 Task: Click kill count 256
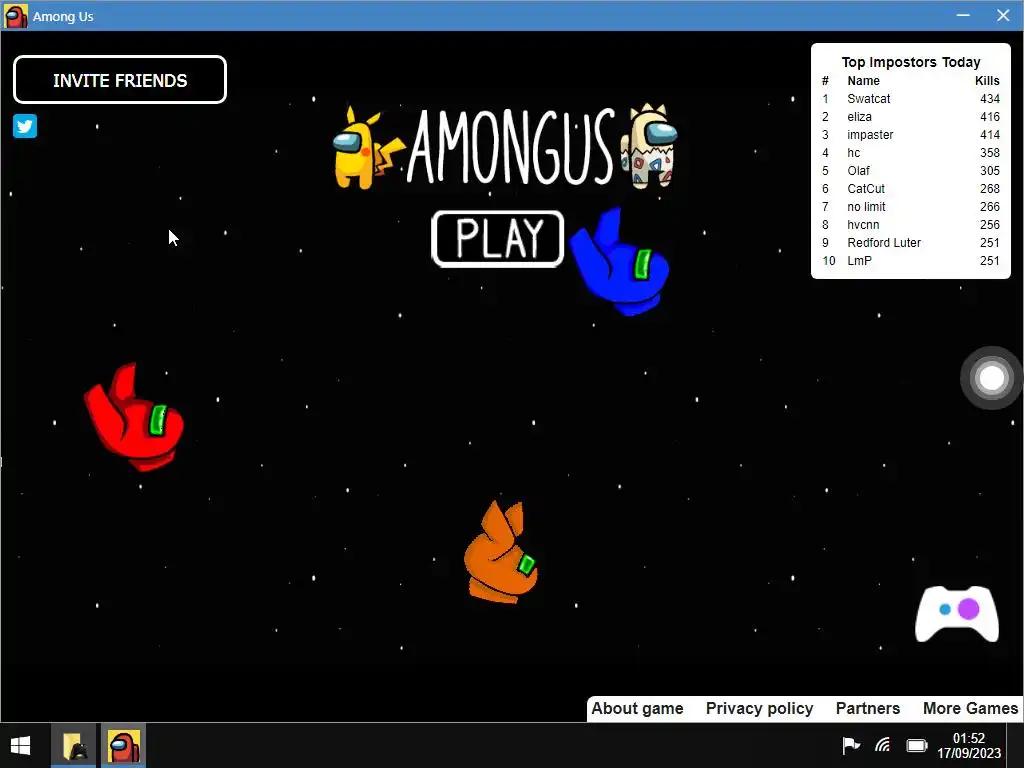[x=989, y=225]
